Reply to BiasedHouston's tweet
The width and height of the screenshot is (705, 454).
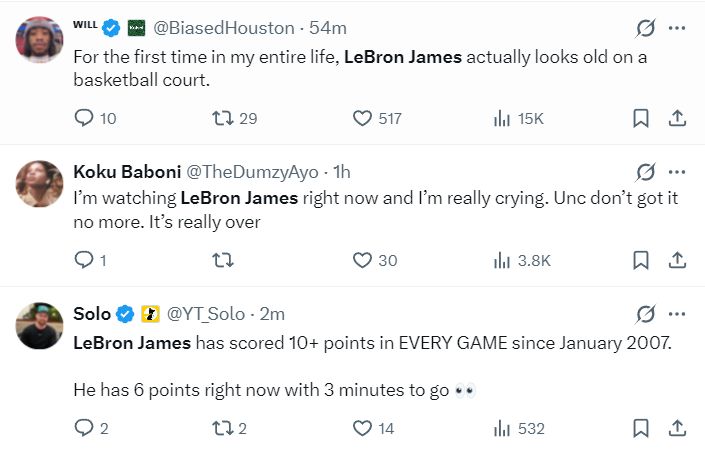85,118
